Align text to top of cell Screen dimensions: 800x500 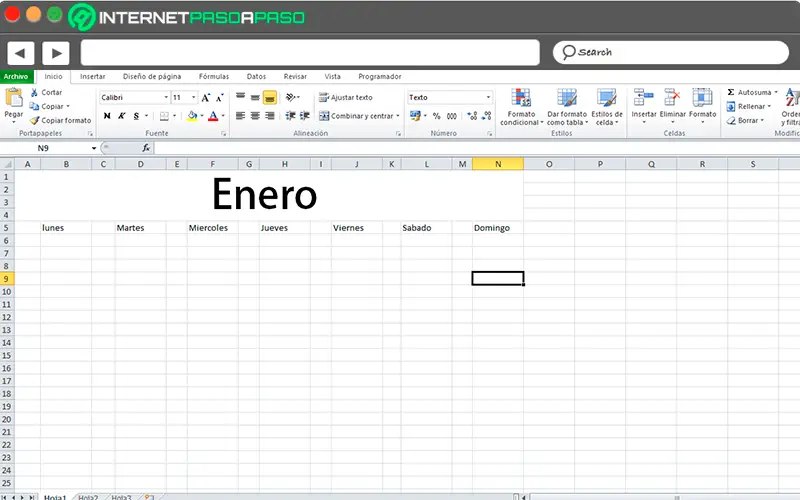click(x=240, y=96)
